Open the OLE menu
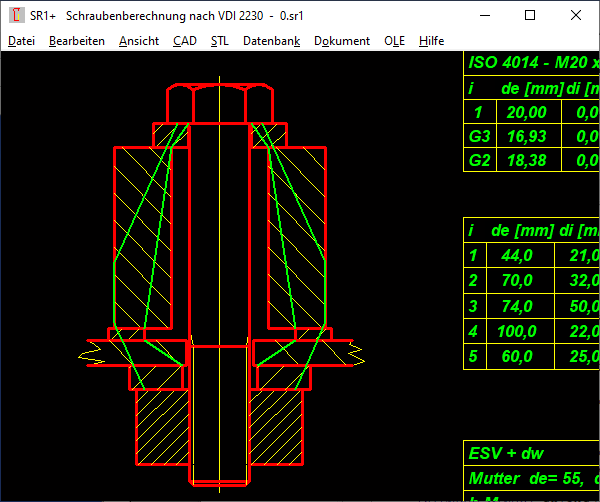Screen dimensions: 600x502 (394, 41)
